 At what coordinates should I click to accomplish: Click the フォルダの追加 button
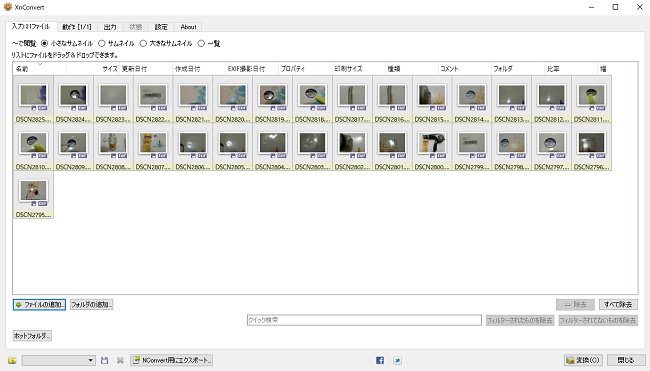tap(91, 305)
